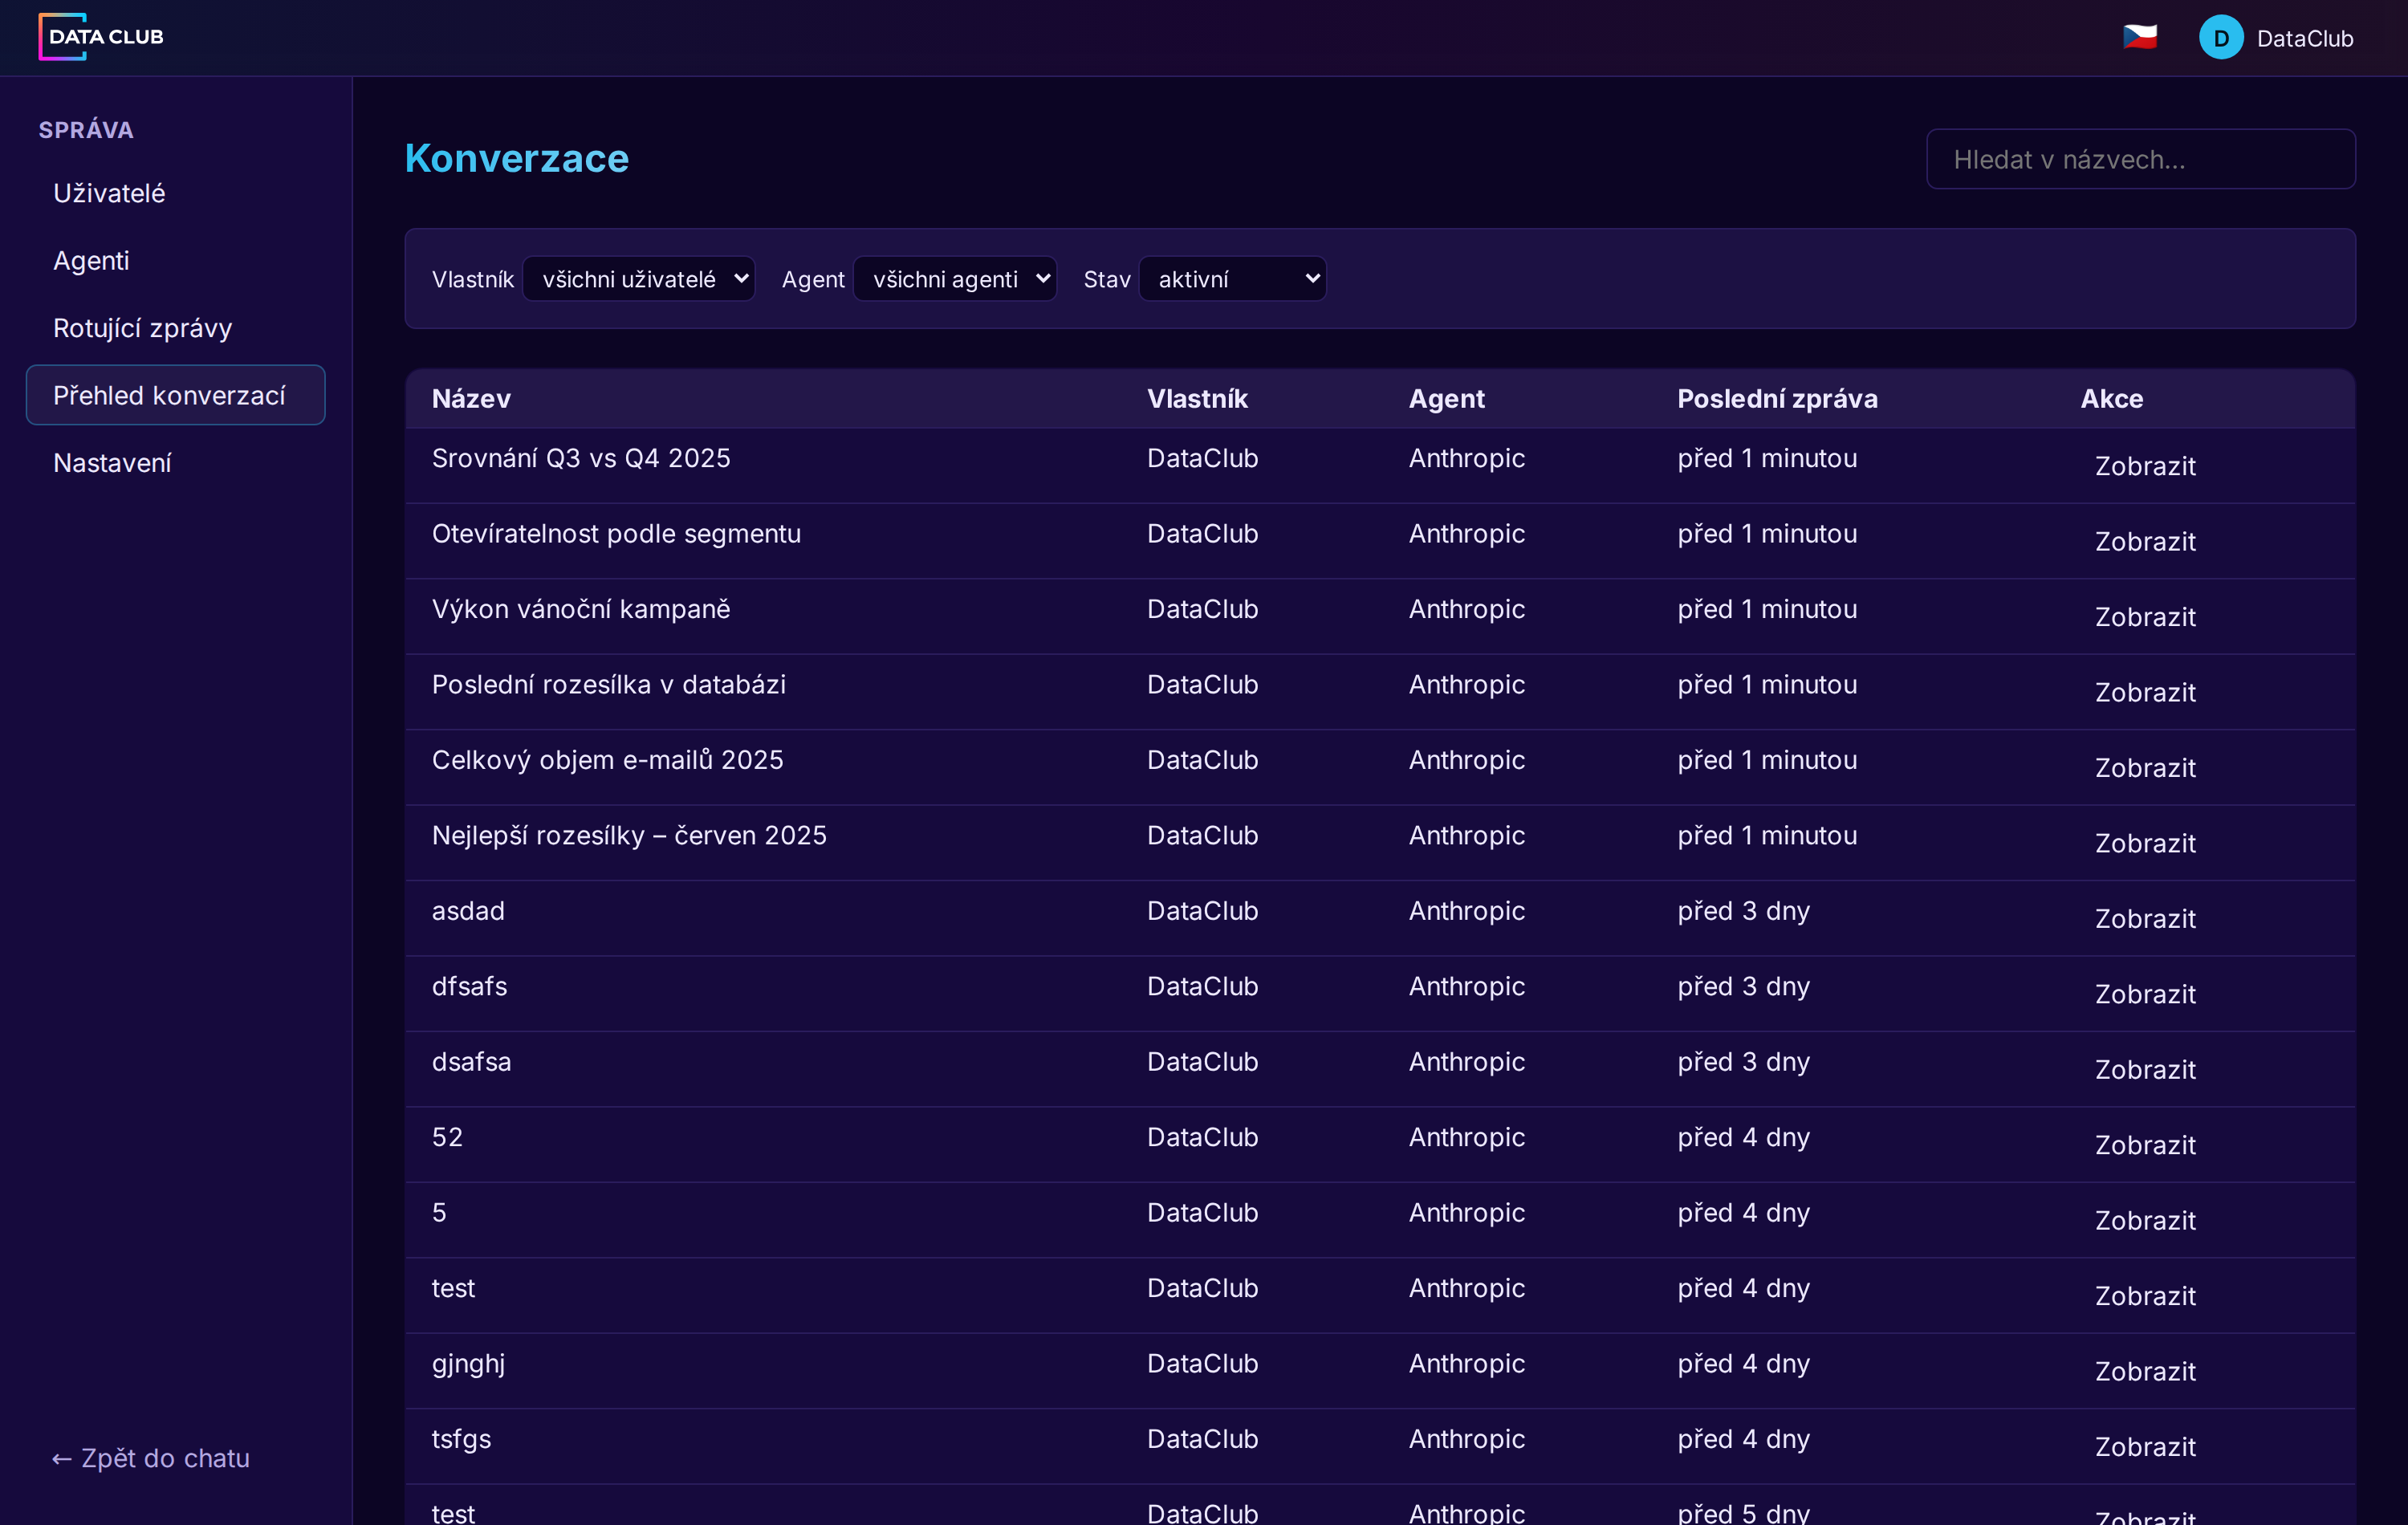Image resolution: width=2408 pixels, height=1525 pixels.
Task: Zobrazit the asdad conversation
Action: pyautogui.click(x=2145, y=918)
